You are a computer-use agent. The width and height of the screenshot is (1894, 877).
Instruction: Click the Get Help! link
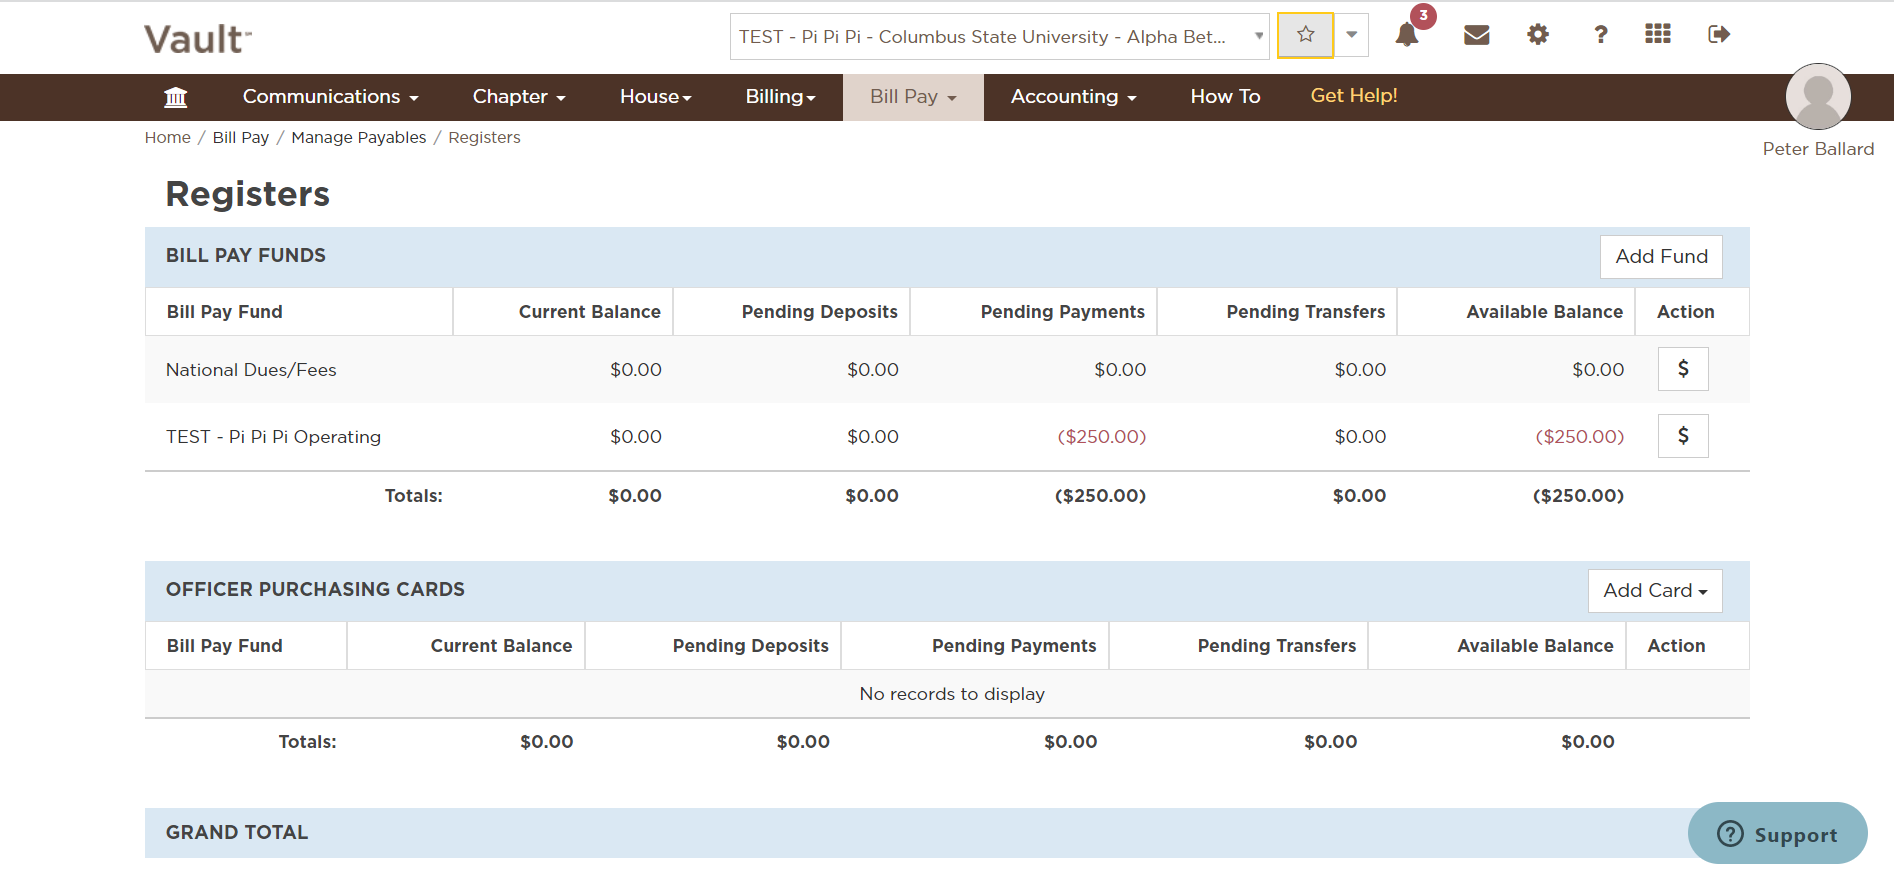1353,96
